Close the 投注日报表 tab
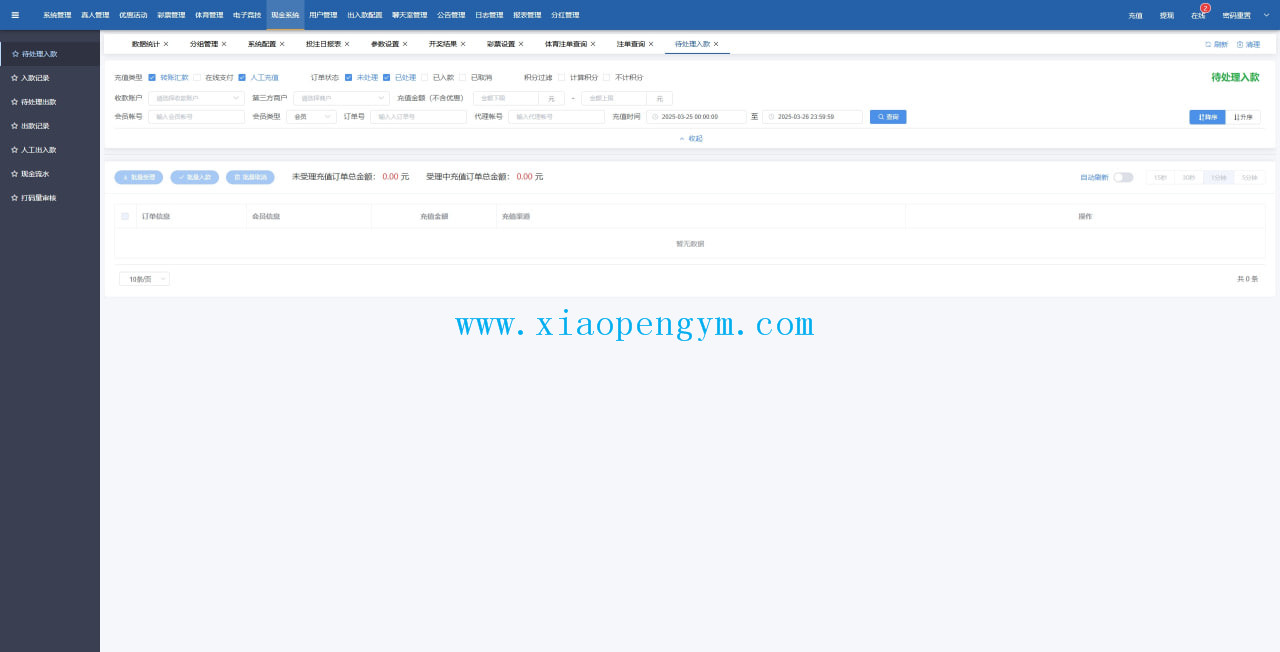 pos(347,44)
